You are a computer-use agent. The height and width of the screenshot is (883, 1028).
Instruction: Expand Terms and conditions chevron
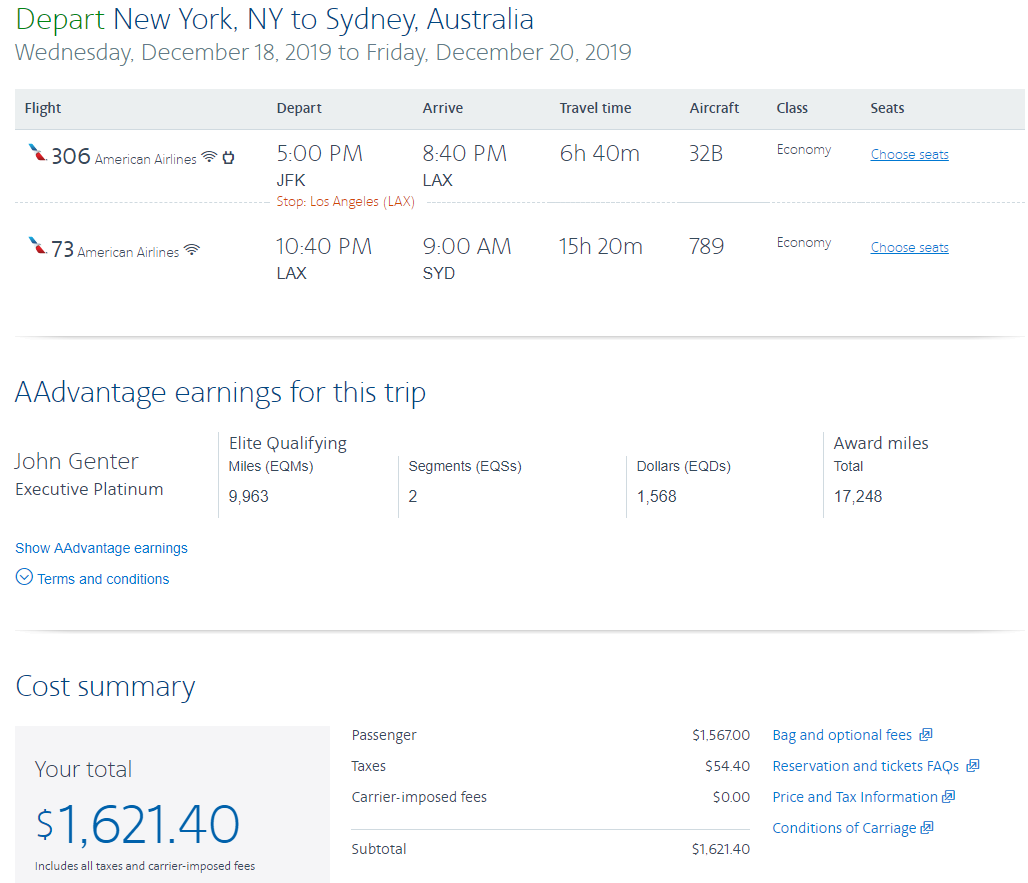point(25,578)
